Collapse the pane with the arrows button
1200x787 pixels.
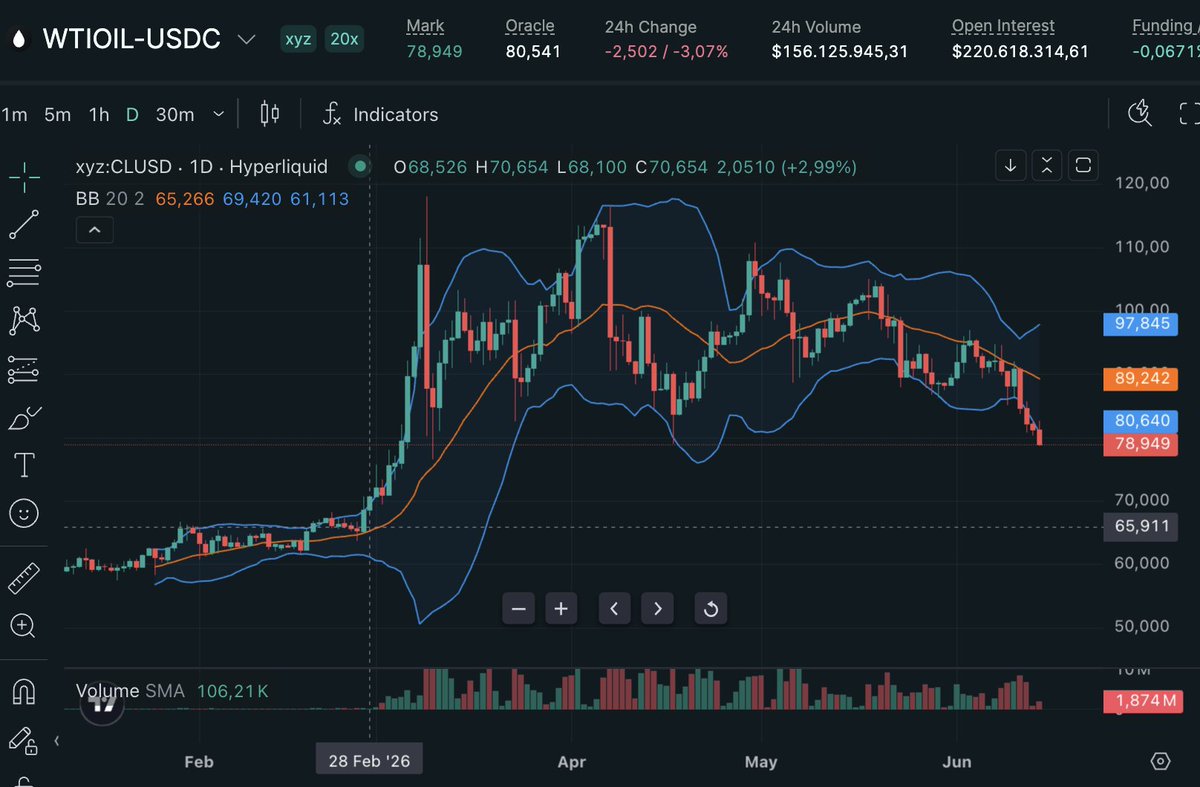1046,165
